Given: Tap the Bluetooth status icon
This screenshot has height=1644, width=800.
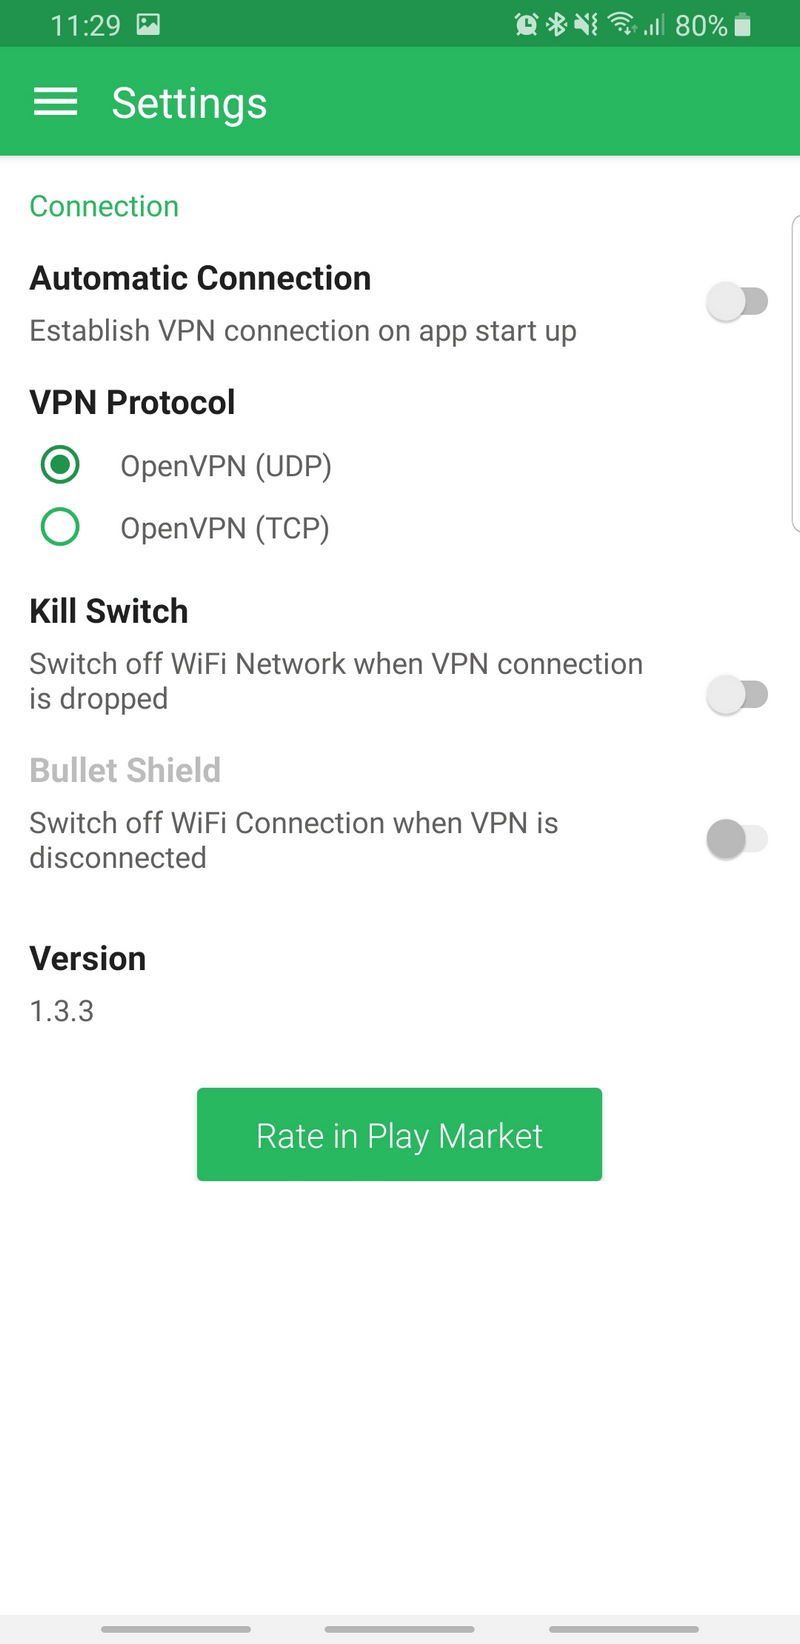Looking at the screenshot, I should 557,24.
